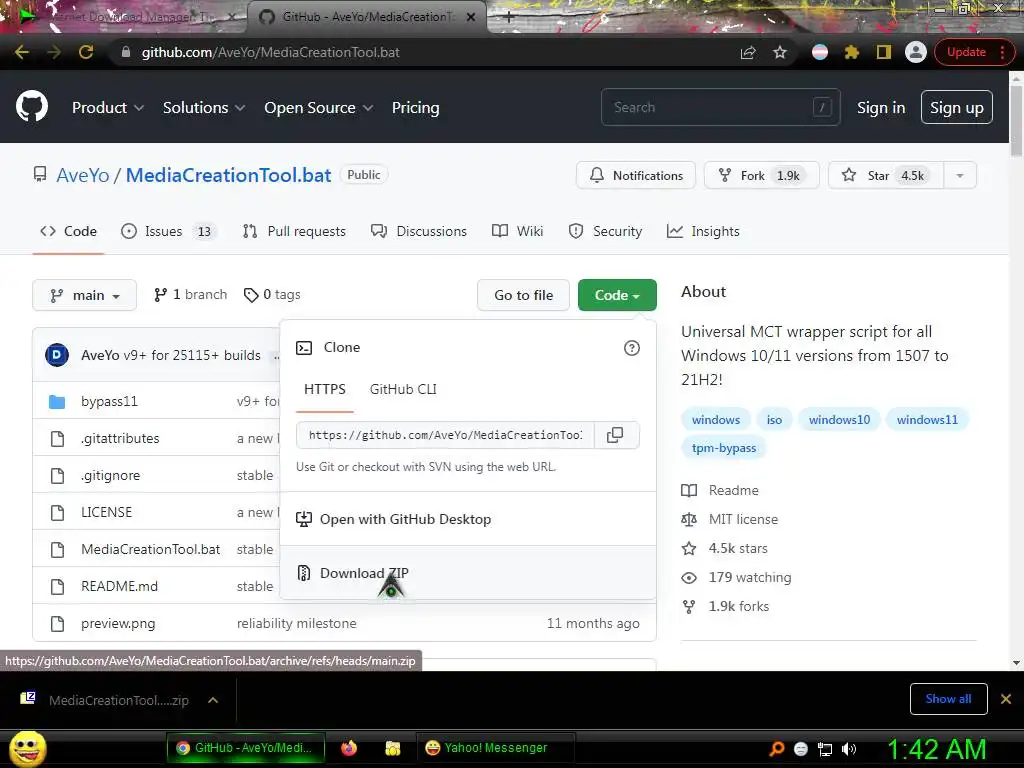The image size is (1024, 768).
Task: Open the windows11 topic tag
Action: pyautogui.click(x=927, y=420)
